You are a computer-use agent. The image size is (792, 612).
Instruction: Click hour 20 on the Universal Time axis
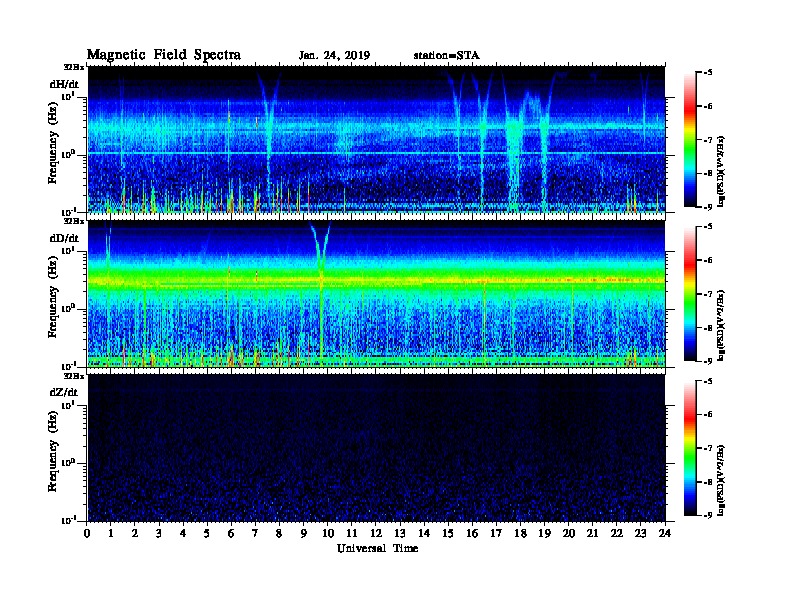[x=569, y=534]
